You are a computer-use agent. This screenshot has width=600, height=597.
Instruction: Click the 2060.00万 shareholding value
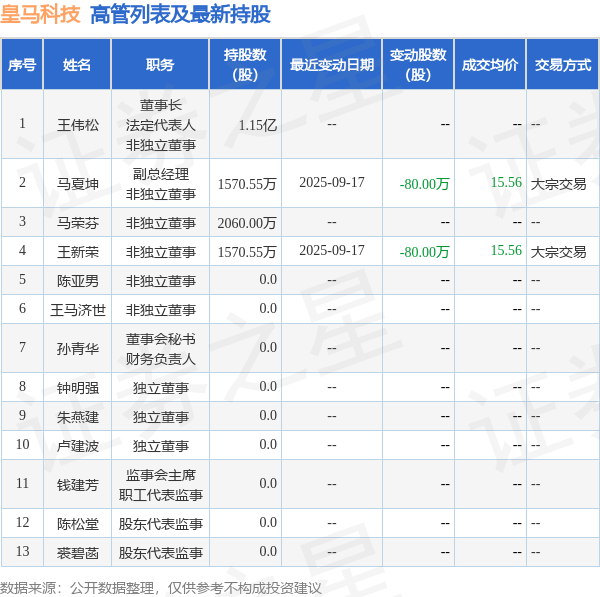[247, 223]
